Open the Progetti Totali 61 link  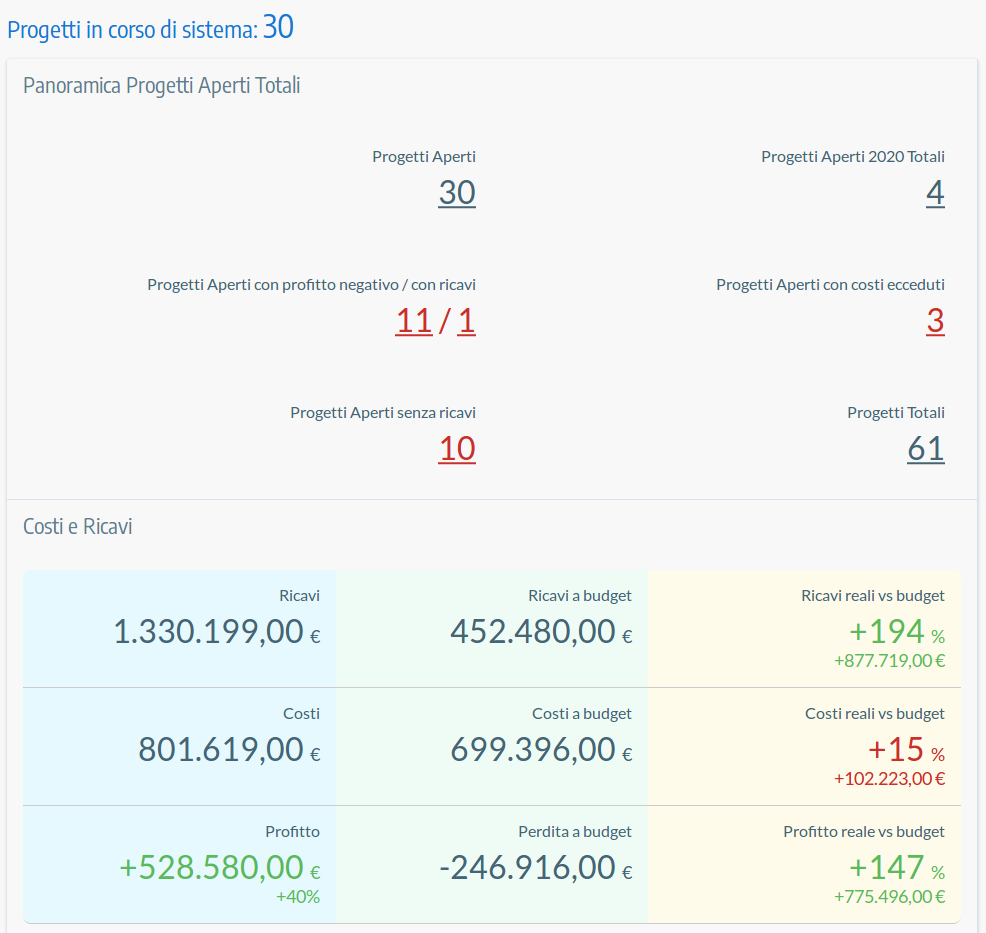point(925,449)
